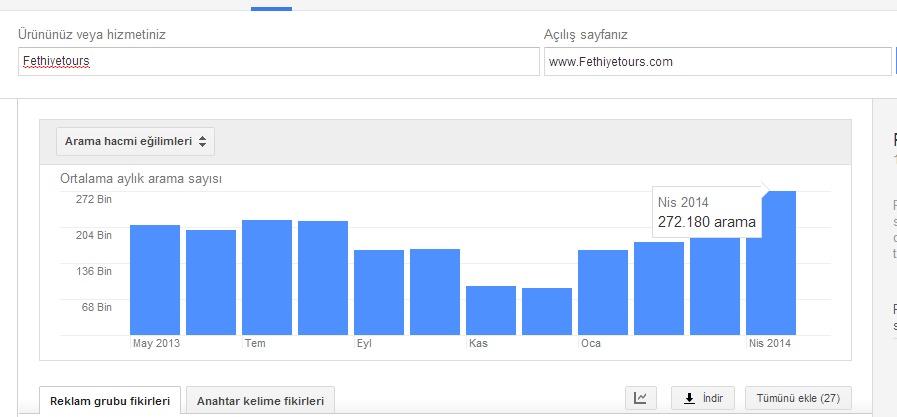Switch to the Anahtar kelime fikirleri tab
The image size is (897, 417).
click(x=260, y=400)
